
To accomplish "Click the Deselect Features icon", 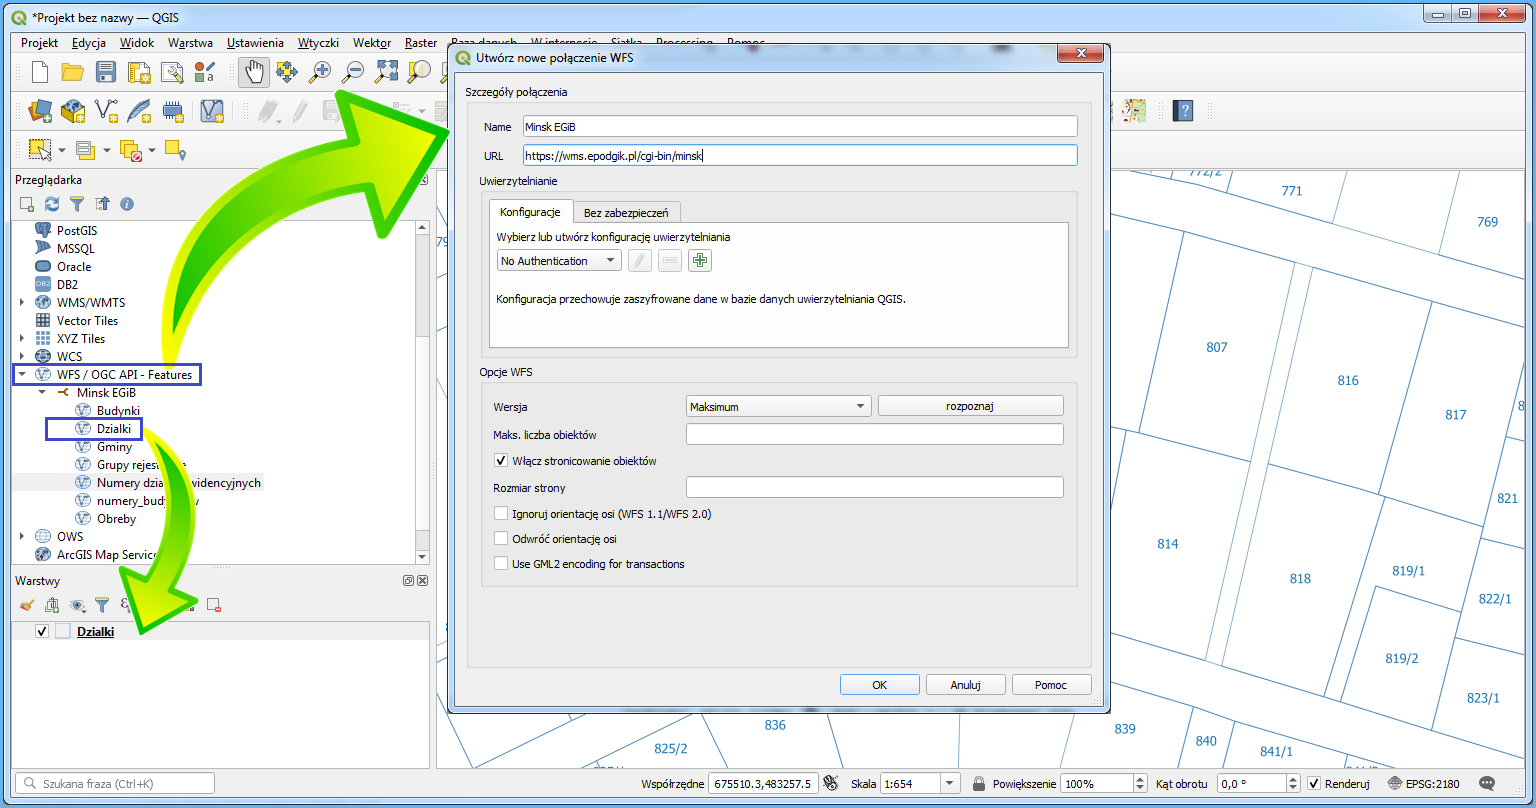I will pos(130,150).
